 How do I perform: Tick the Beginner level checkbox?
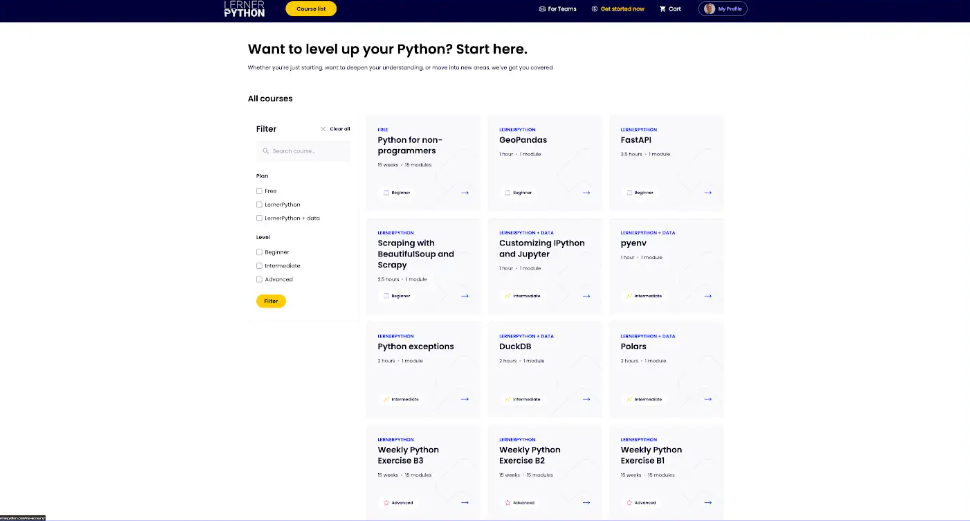pyautogui.click(x=259, y=252)
